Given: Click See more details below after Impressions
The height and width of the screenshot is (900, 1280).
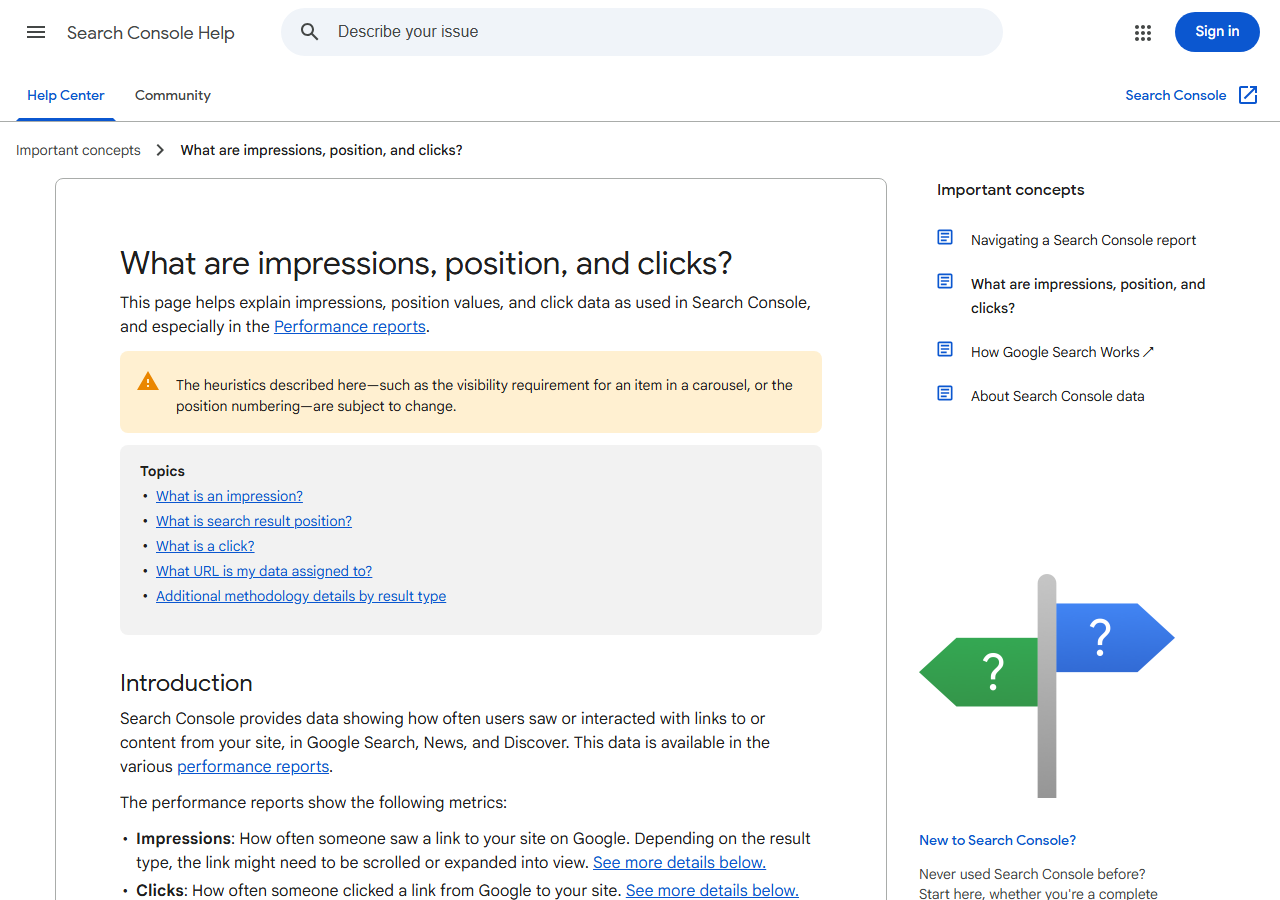Looking at the screenshot, I should (x=679, y=862).
